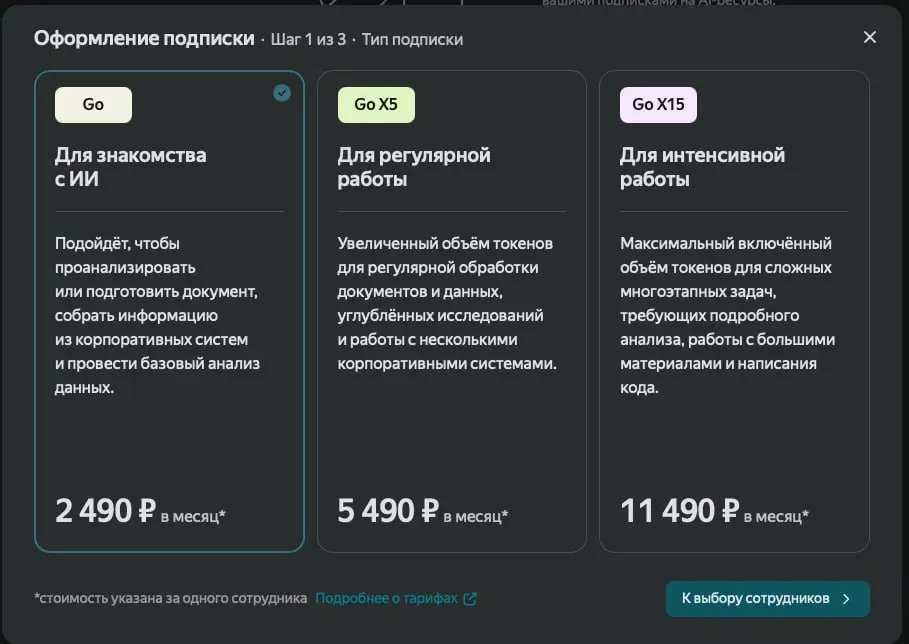Viewport: 909px width, 644px height.
Task: Click the external link icon next to tariffs
Action: click(470, 599)
